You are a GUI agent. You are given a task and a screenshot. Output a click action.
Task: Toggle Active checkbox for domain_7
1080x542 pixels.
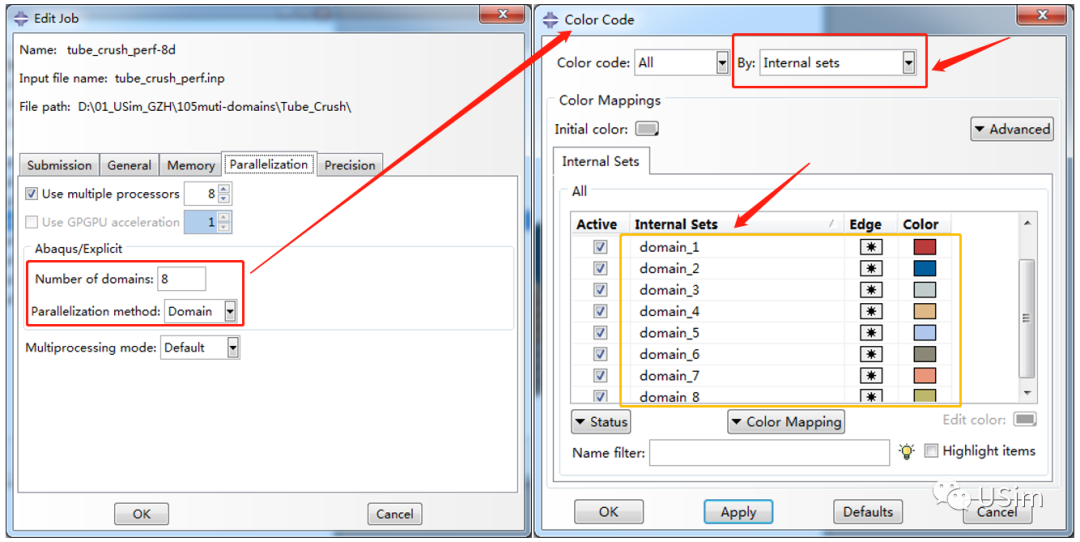[600, 375]
